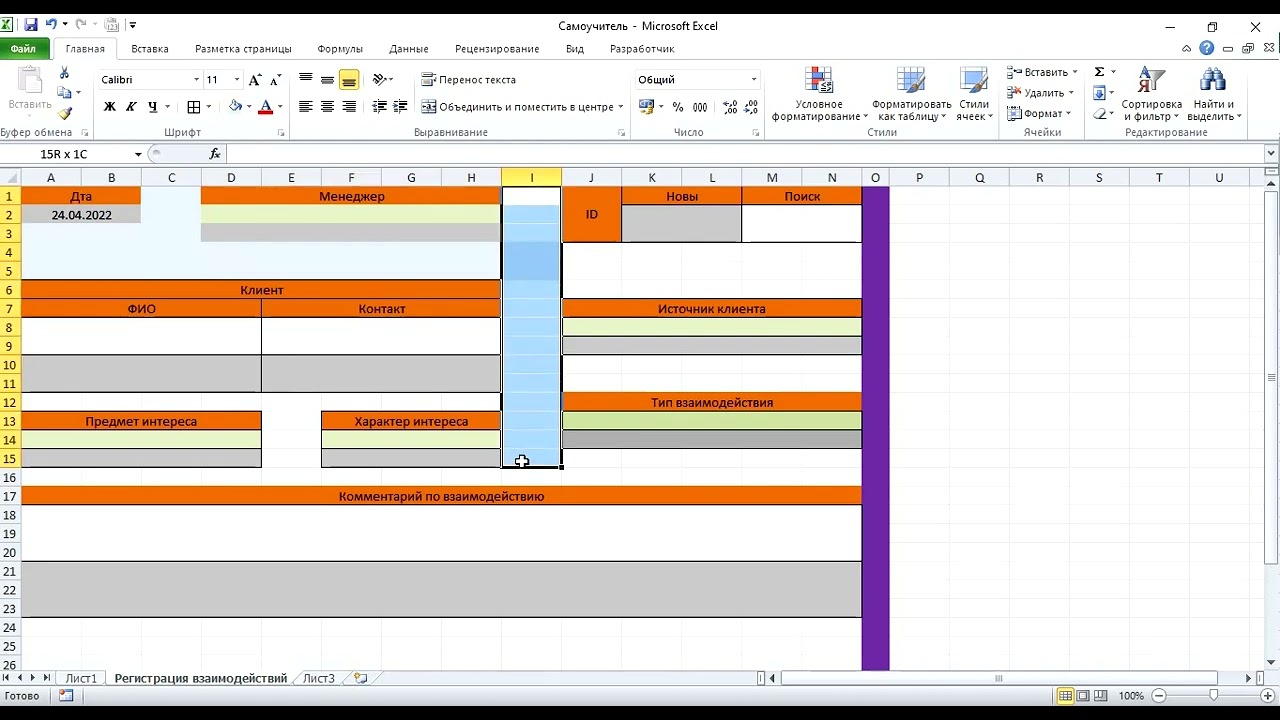This screenshot has height=720, width=1280.
Task: Click insert function fx icon
Action: click(215, 154)
